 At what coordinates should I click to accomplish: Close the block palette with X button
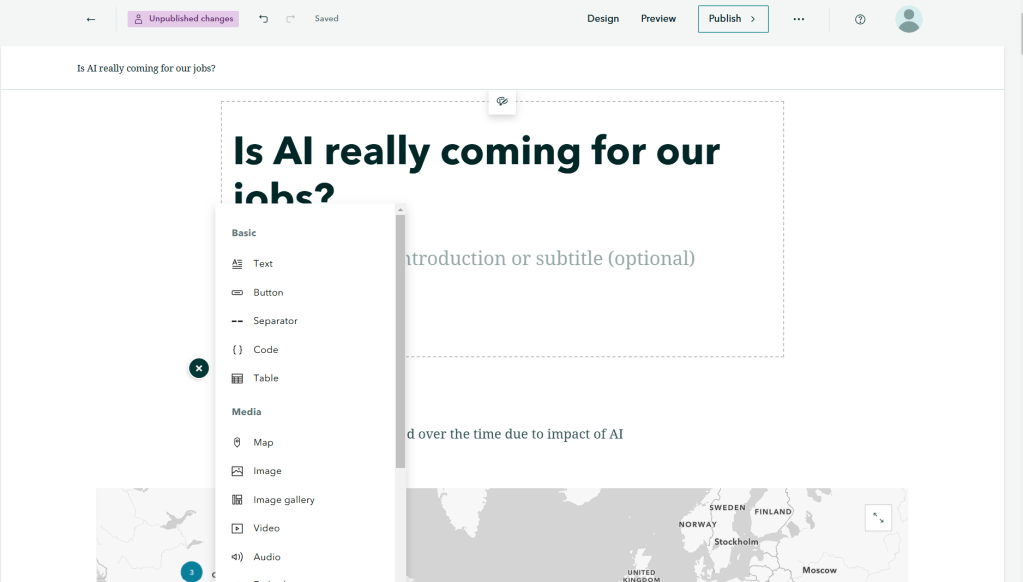click(x=199, y=368)
